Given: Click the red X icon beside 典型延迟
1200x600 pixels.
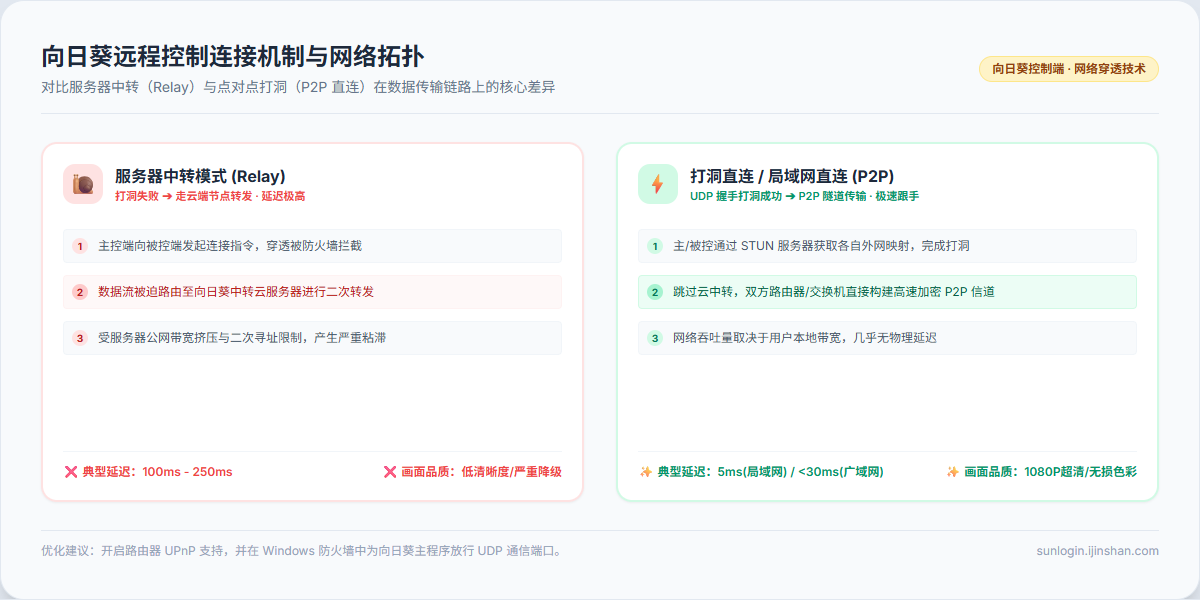Looking at the screenshot, I should 70,471.
